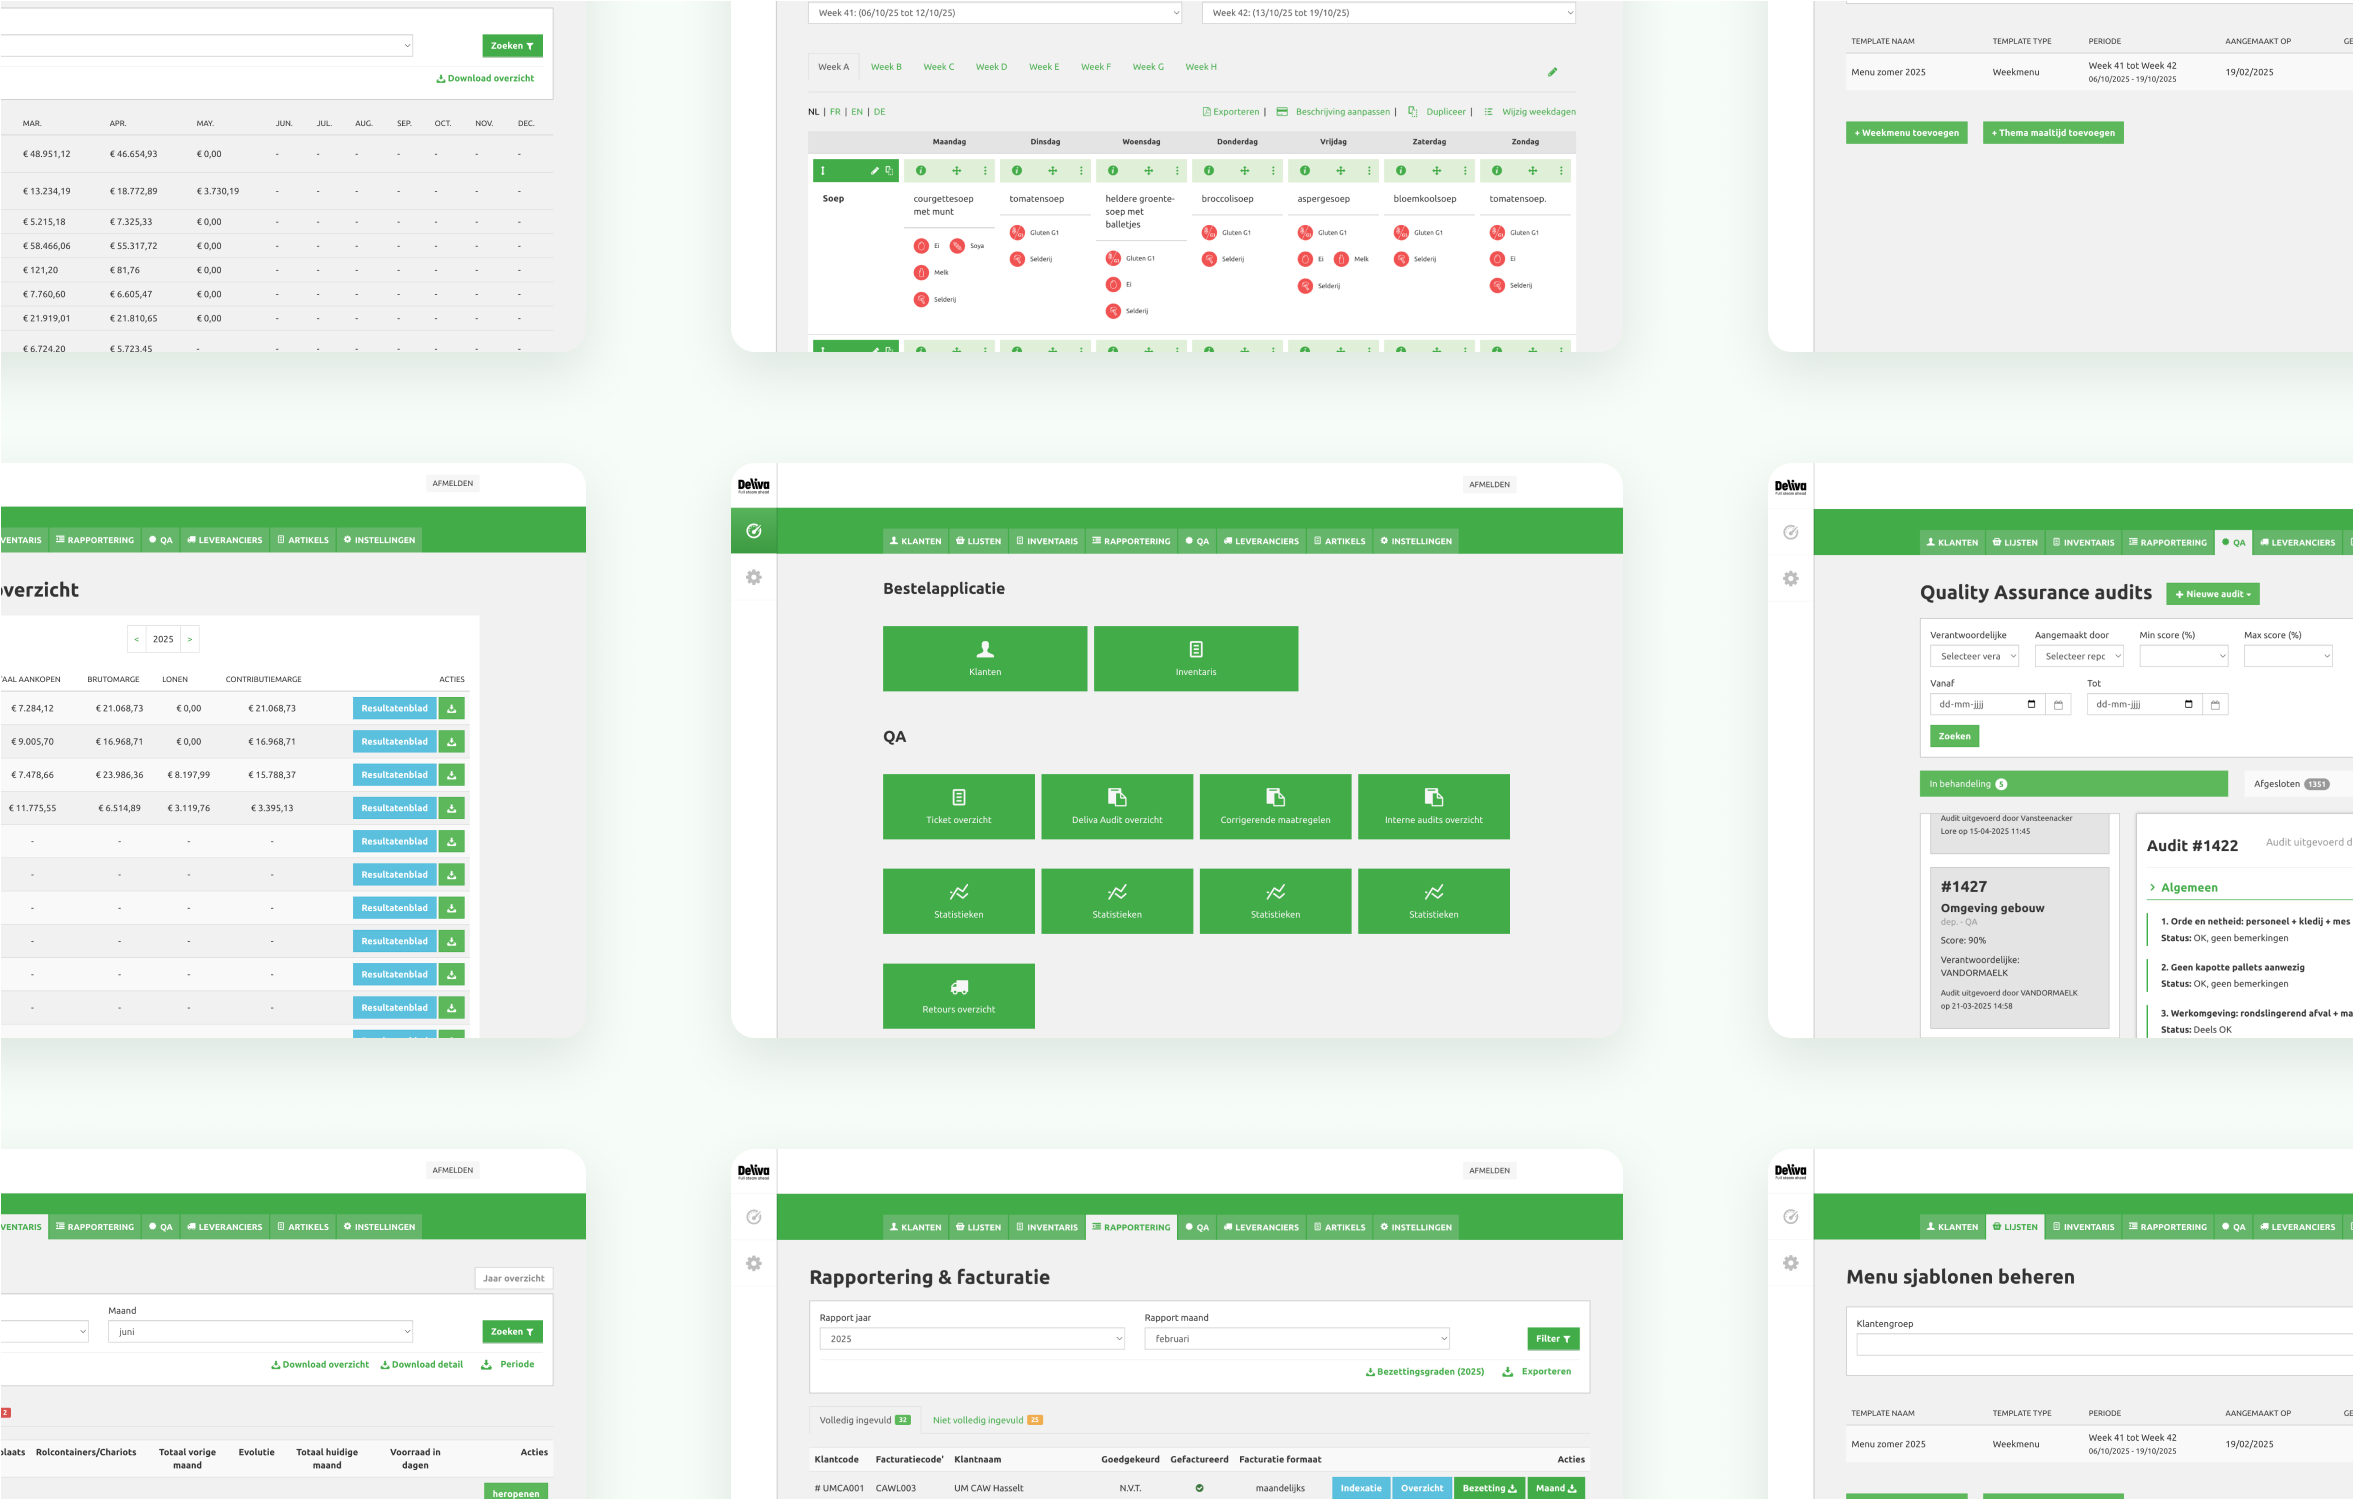2354x1500 pixels.
Task: Click the pencil icon on the Soep row header
Action: click(874, 171)
